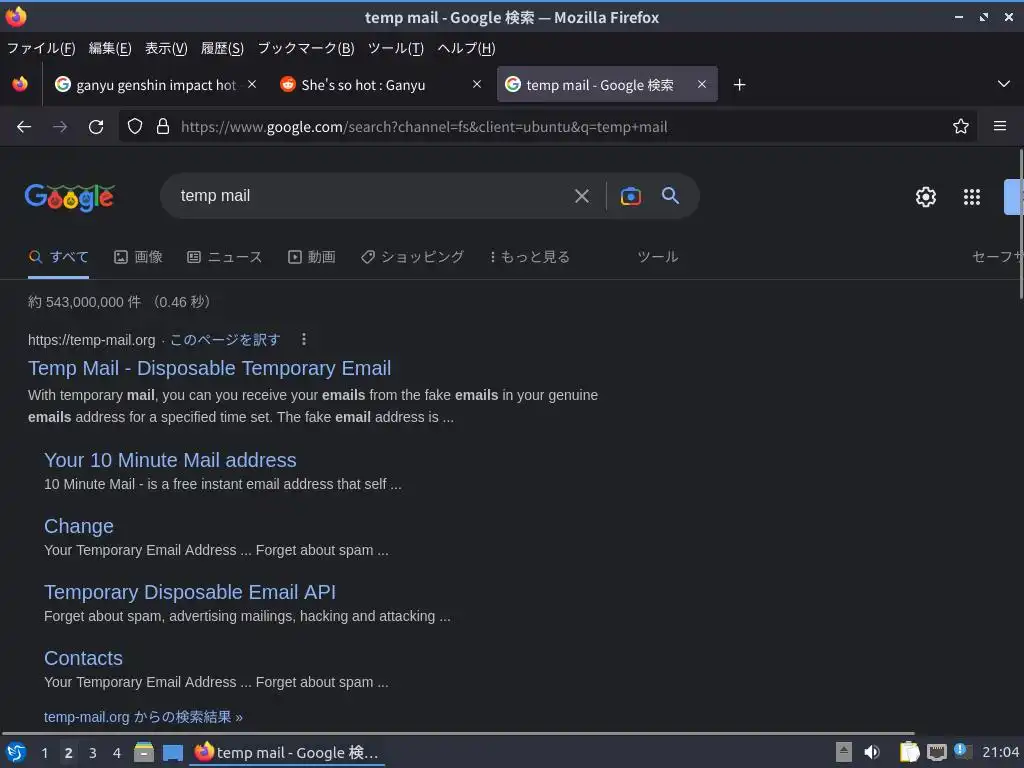The width and height of the screenshot is (1024, 768).
Task: Bookmark this page with star icon
Action: click(x=961, y=127)
